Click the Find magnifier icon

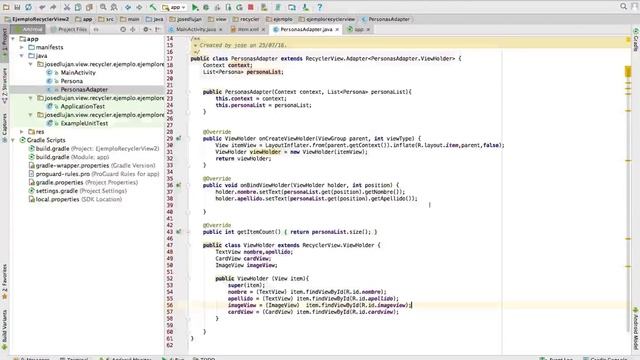point(103,7)
